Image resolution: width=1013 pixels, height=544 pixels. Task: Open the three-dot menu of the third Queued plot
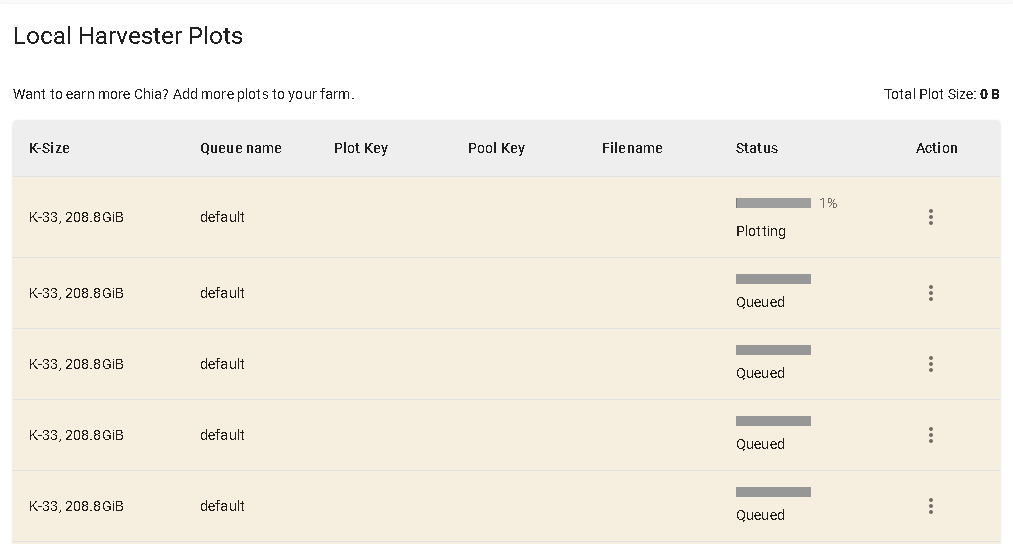(930, 435)
